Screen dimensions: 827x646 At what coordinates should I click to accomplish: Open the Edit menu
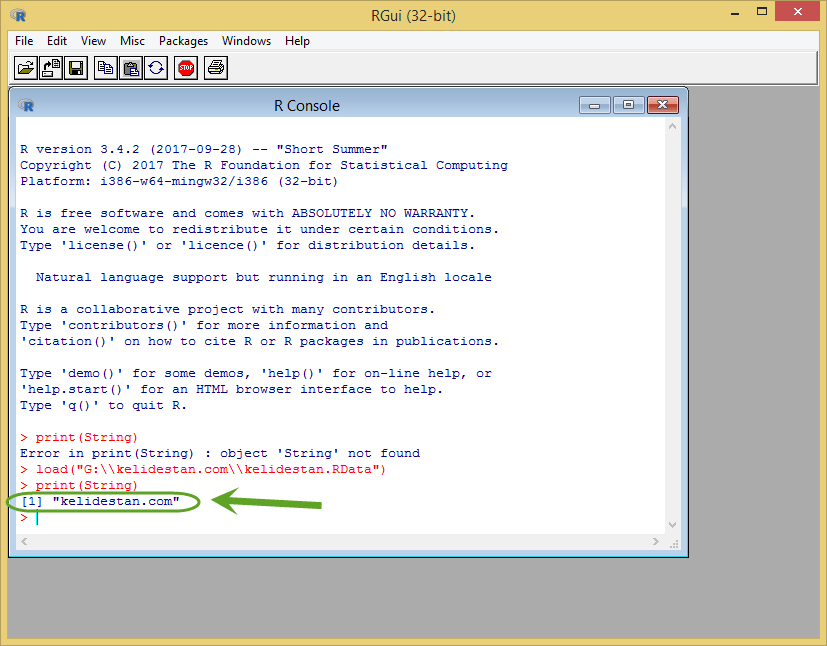point(56,41)
